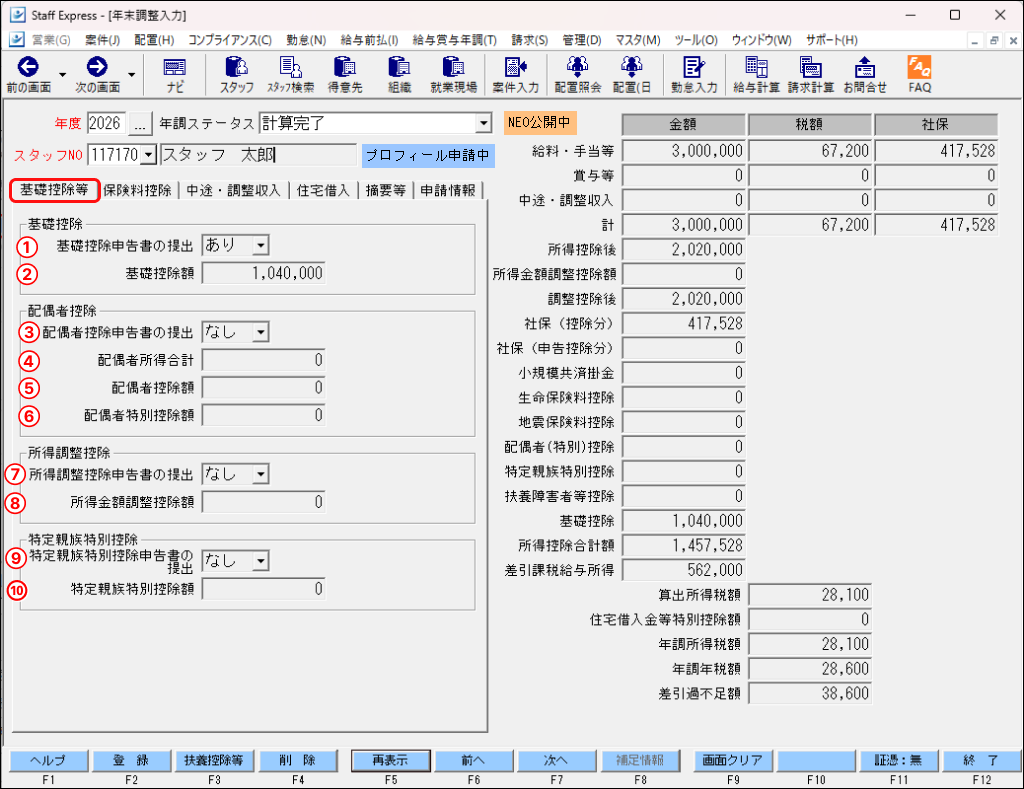
Task: Open 所得調整控除申告書の提出 dropdown
Action: click(261, 474)
